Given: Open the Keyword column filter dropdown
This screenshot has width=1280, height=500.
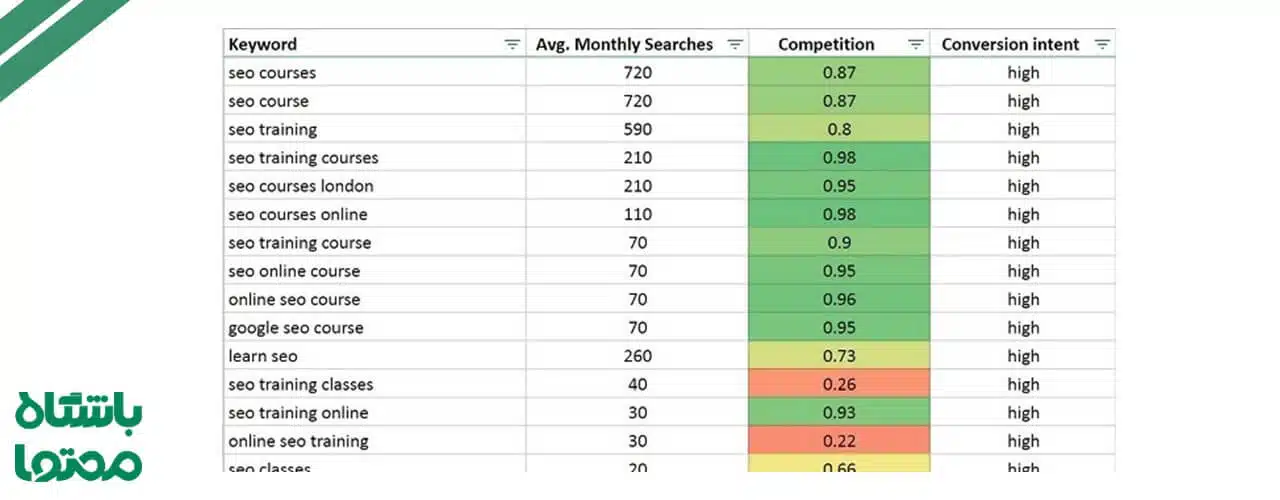Looking at the screenshot, I should pos(512,44).
